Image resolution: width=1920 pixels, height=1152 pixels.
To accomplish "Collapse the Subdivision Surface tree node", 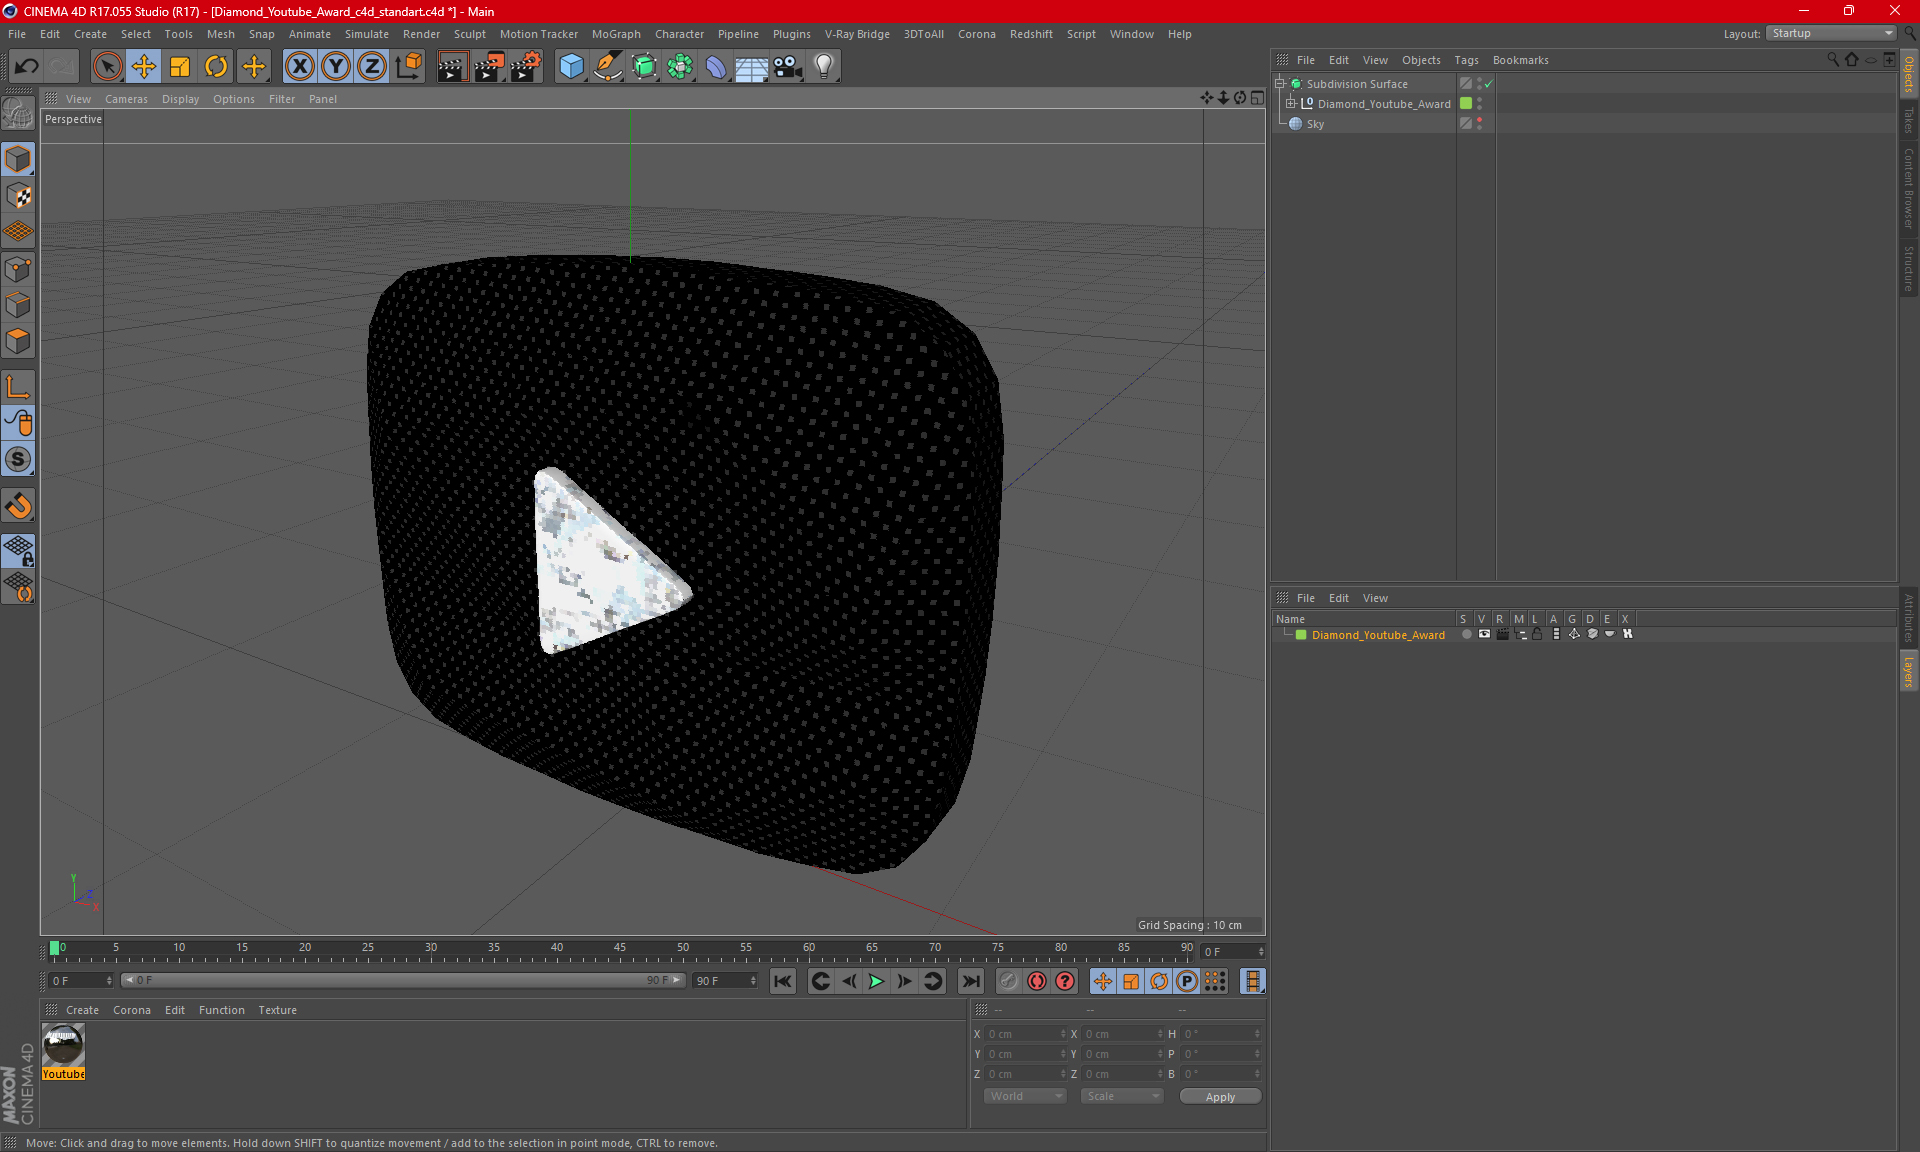I will click(x=1280, y=84).
